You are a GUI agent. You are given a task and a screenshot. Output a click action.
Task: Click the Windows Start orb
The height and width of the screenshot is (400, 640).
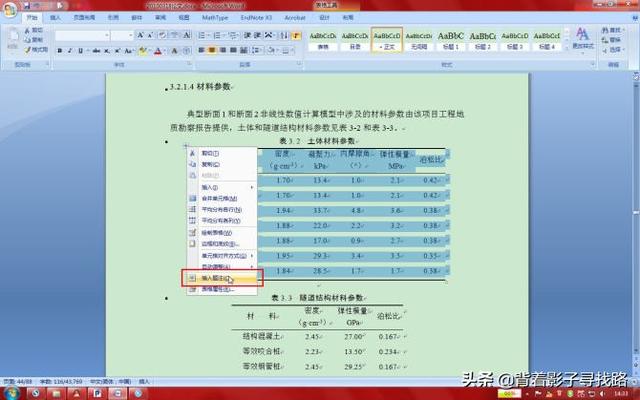point(11,393)
